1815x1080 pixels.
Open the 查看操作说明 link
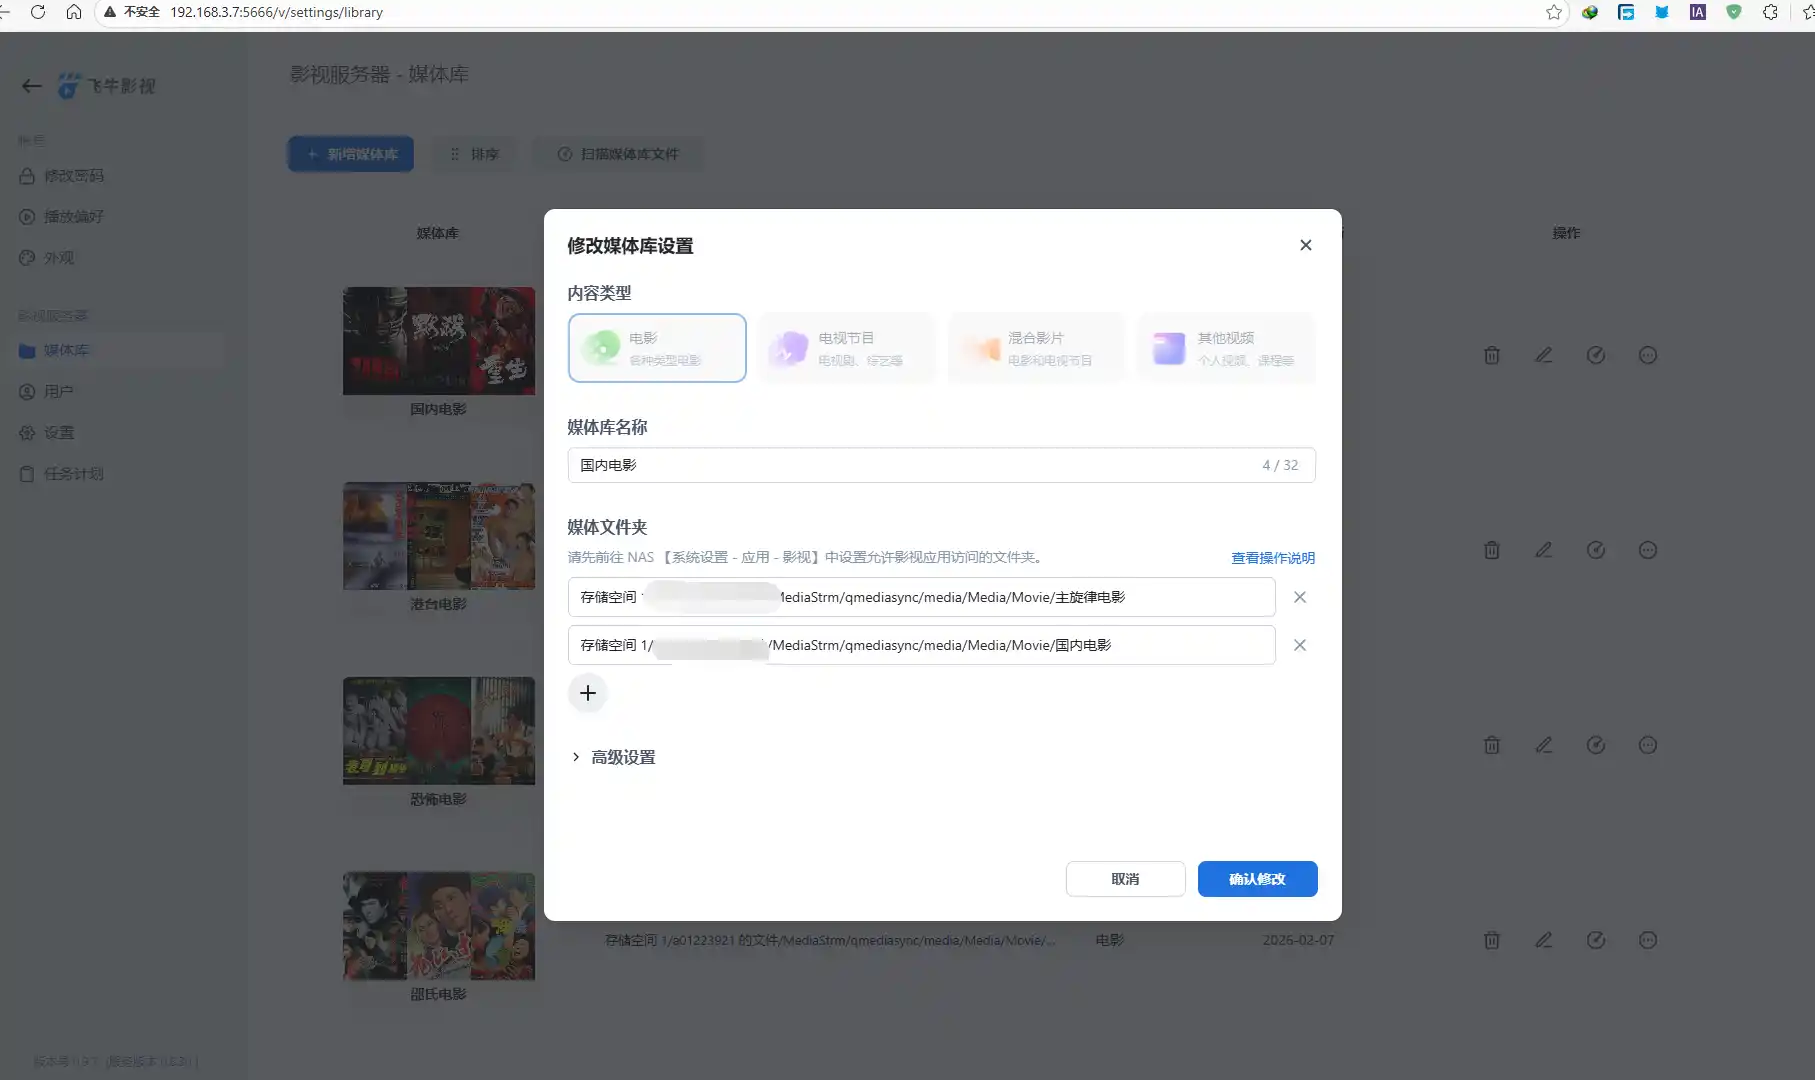[1273, 558]
